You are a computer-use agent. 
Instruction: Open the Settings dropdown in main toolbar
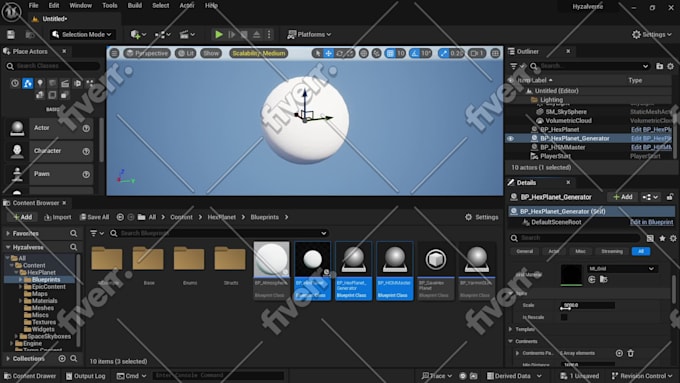[652, 34]
